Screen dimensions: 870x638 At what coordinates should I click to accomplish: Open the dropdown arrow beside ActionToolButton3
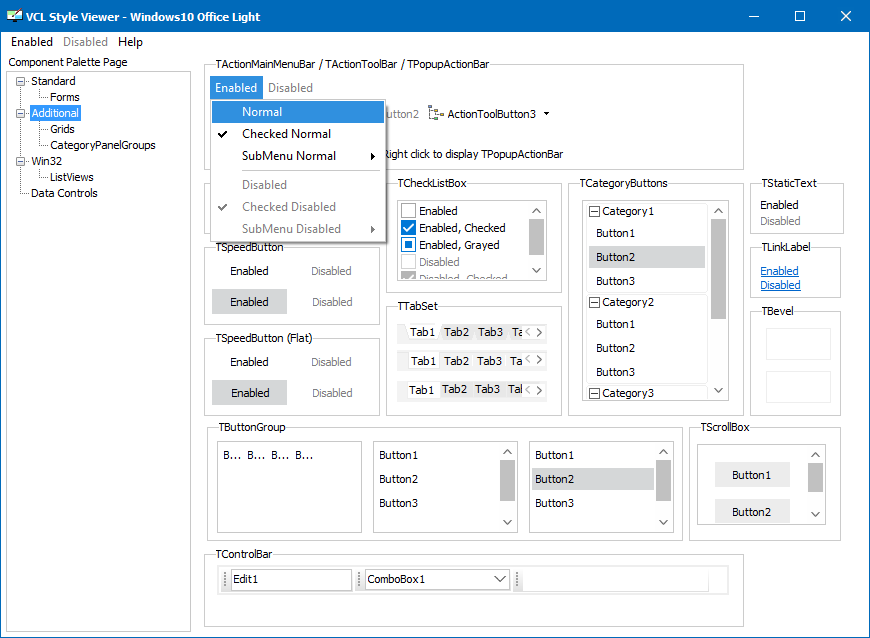coord(547,114)
